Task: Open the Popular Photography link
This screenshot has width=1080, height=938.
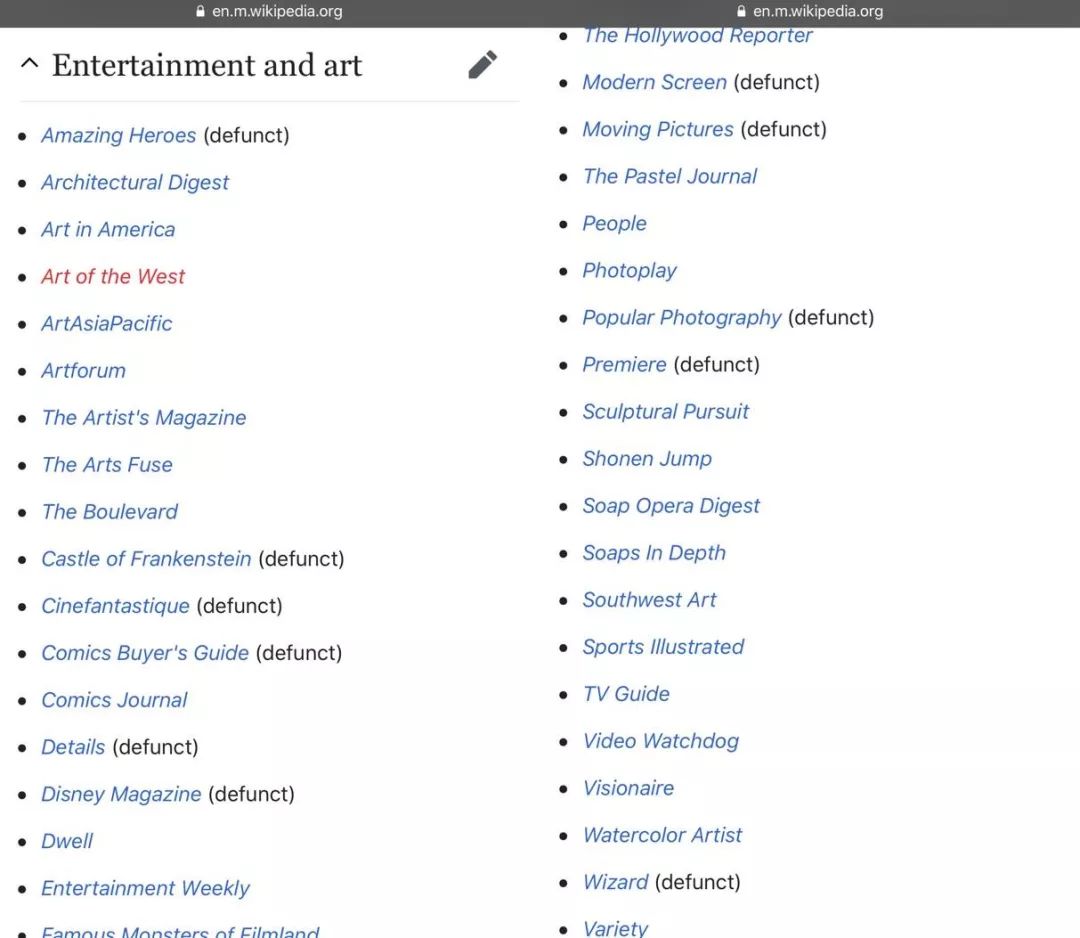Action: 682,317
